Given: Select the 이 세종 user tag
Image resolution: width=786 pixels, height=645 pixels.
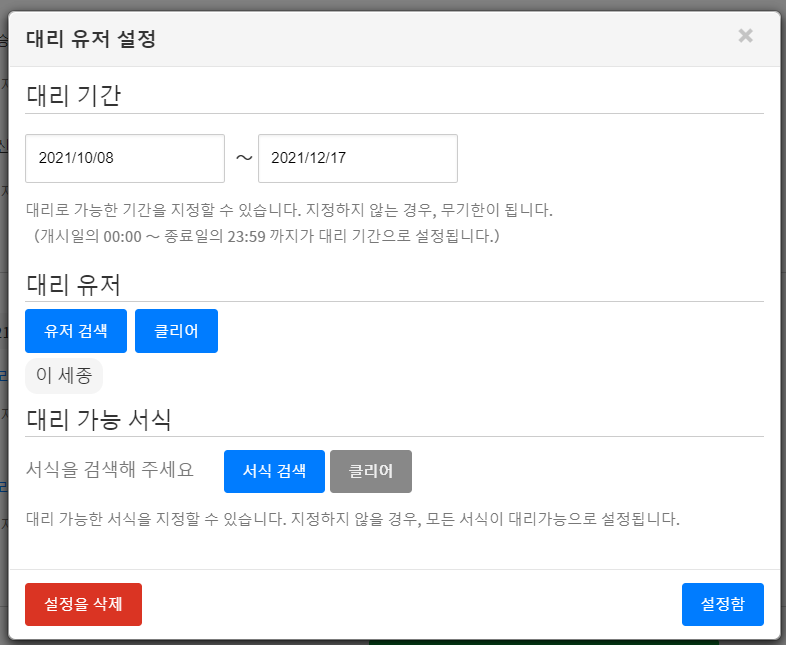Looking at the screenshot, I should tap(64, 377).
